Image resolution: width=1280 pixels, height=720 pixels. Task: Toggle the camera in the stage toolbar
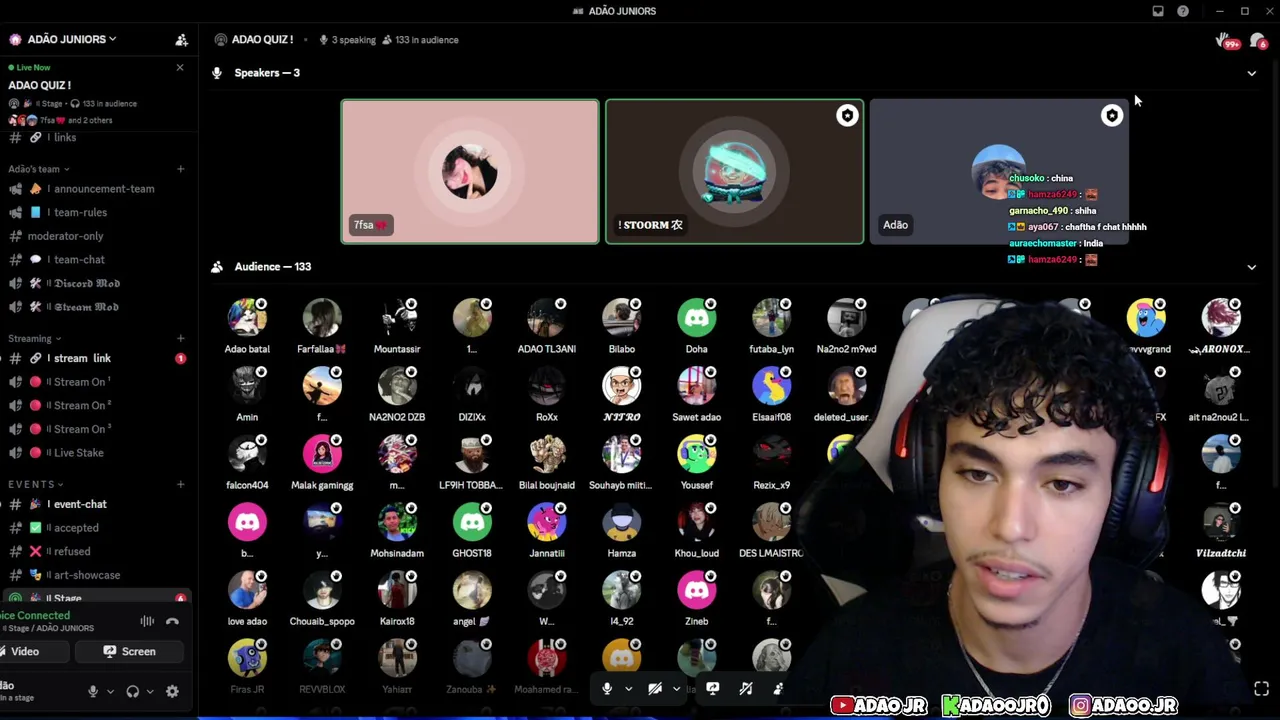[655, 688]
